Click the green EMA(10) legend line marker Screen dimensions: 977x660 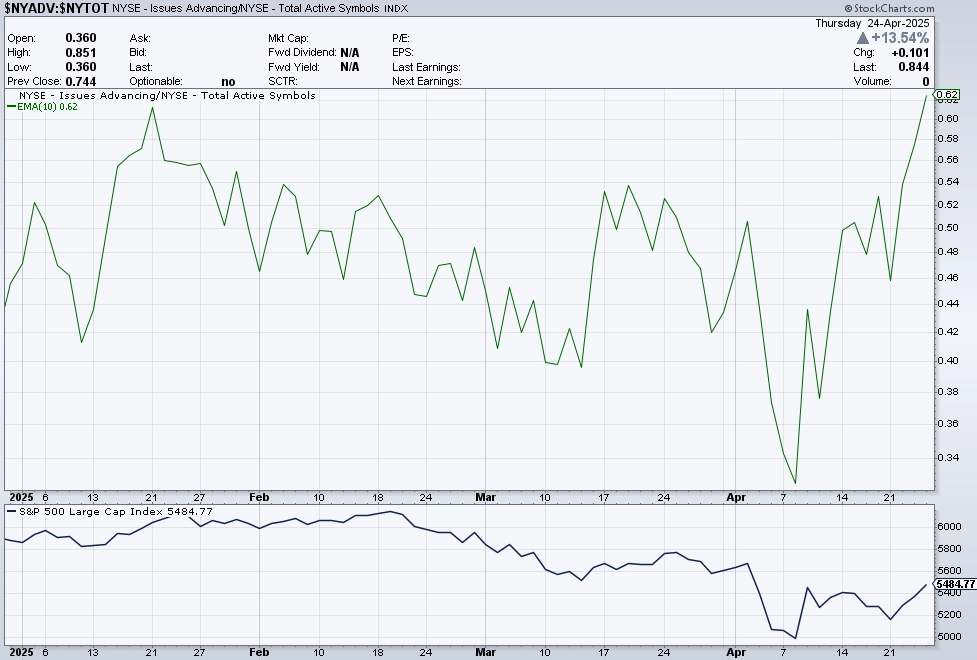(11, 107)
